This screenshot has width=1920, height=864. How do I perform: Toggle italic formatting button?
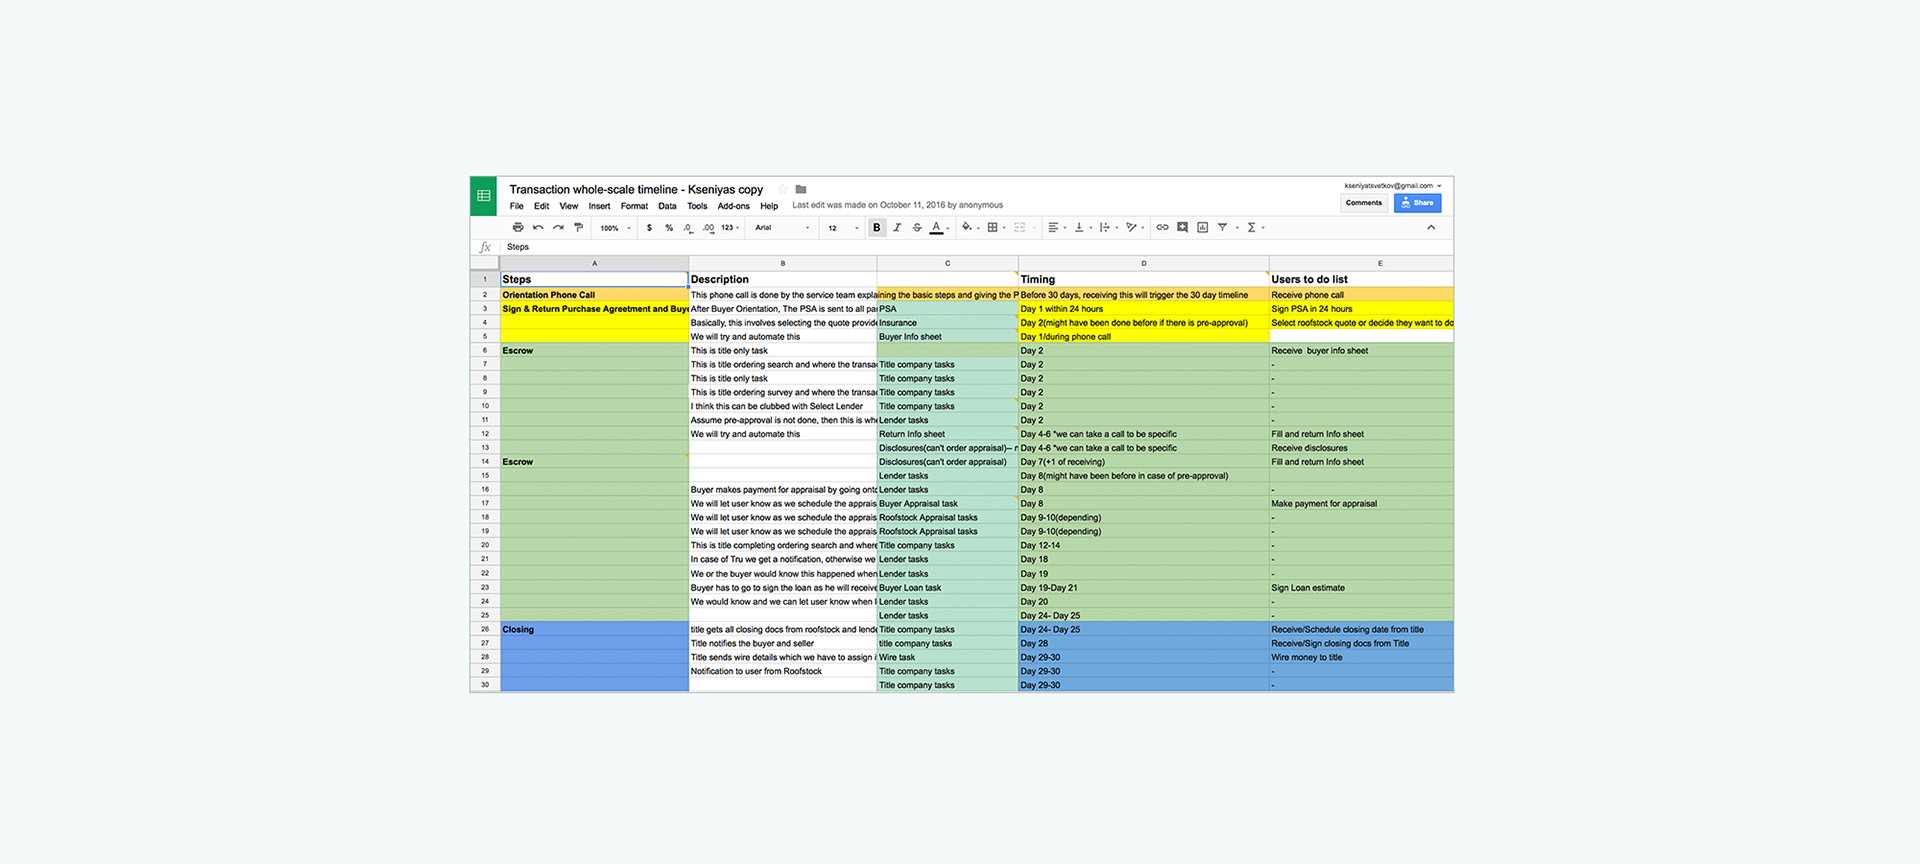pyautogui.click(x=897, y=228)
